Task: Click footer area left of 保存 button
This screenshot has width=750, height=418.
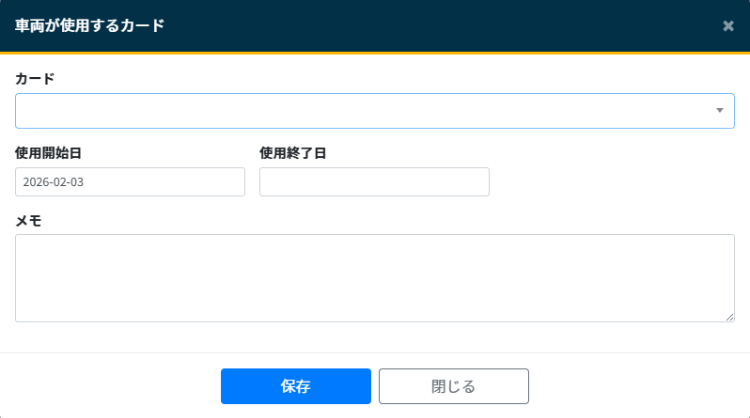Action: [110, 386]
